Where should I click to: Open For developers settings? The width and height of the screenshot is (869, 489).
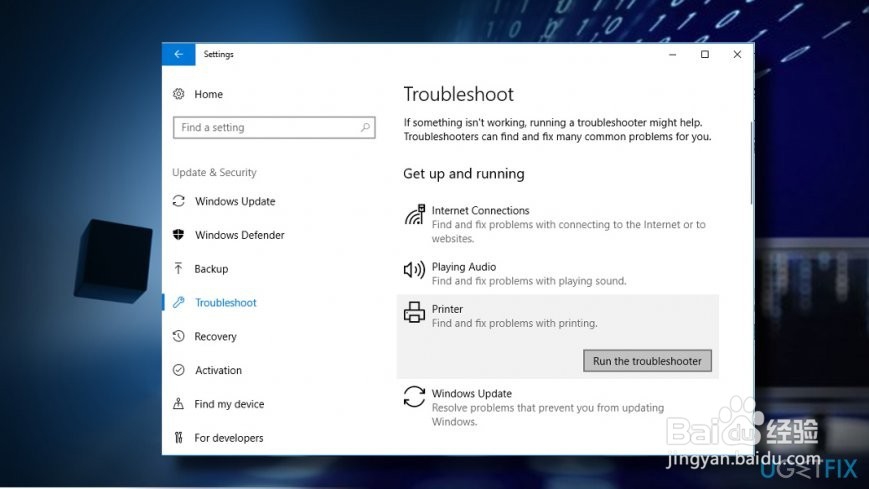[228, 438]
